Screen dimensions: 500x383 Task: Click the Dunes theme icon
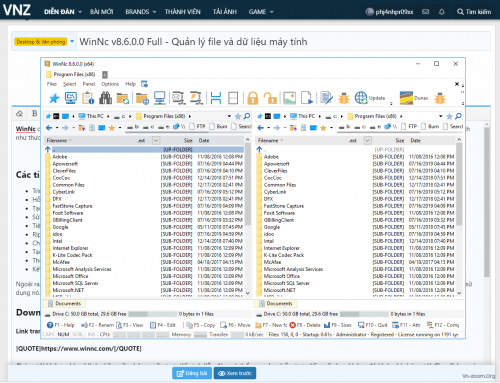[406, 98]
